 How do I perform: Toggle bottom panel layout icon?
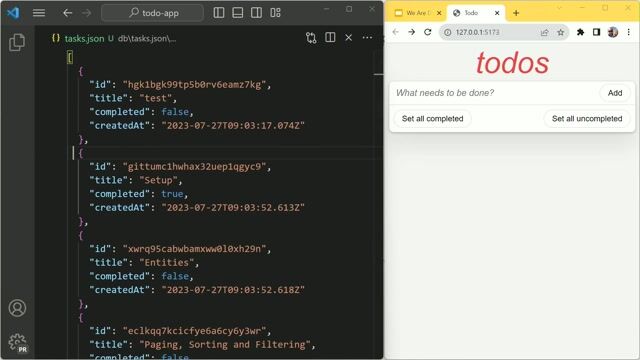[x=238, y=13]
